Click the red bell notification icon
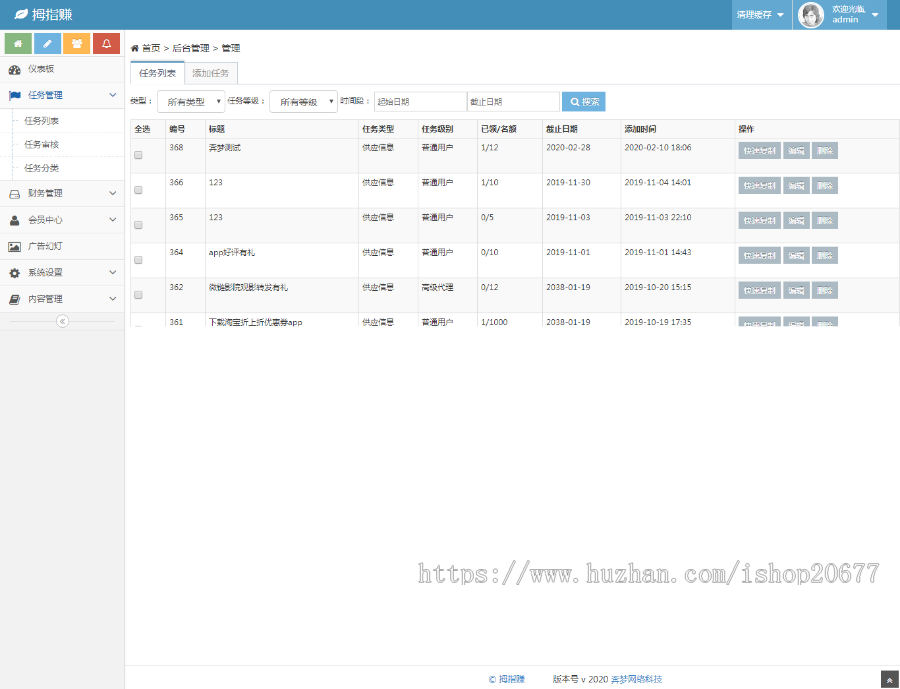This screenshot has width=900, height=689. (106, 44)
